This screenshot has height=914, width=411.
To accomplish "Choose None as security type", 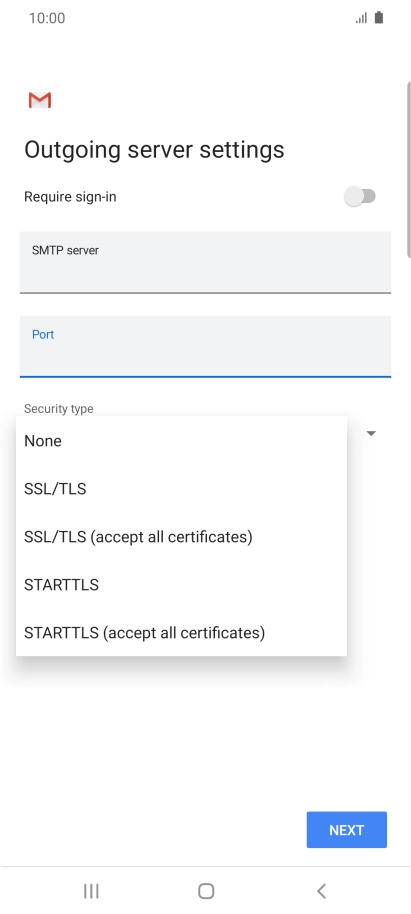I will pyautogui.click(x=181, y=441).
